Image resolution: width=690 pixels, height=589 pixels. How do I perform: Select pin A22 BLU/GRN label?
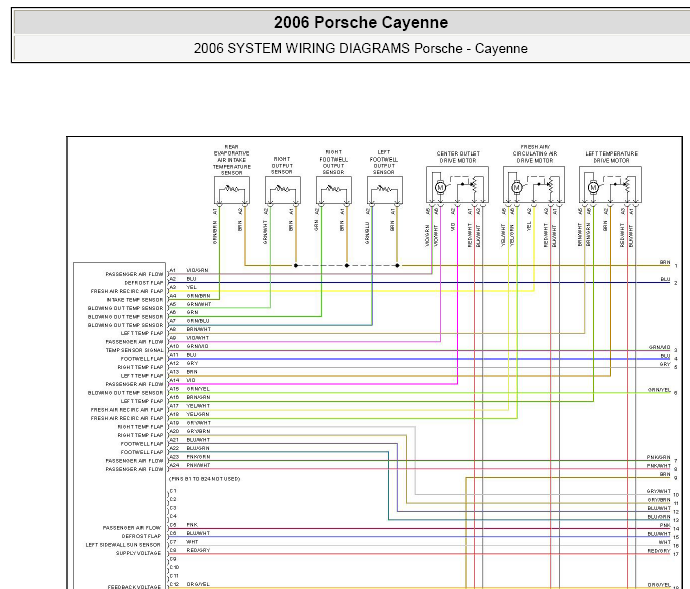[190, 448]
